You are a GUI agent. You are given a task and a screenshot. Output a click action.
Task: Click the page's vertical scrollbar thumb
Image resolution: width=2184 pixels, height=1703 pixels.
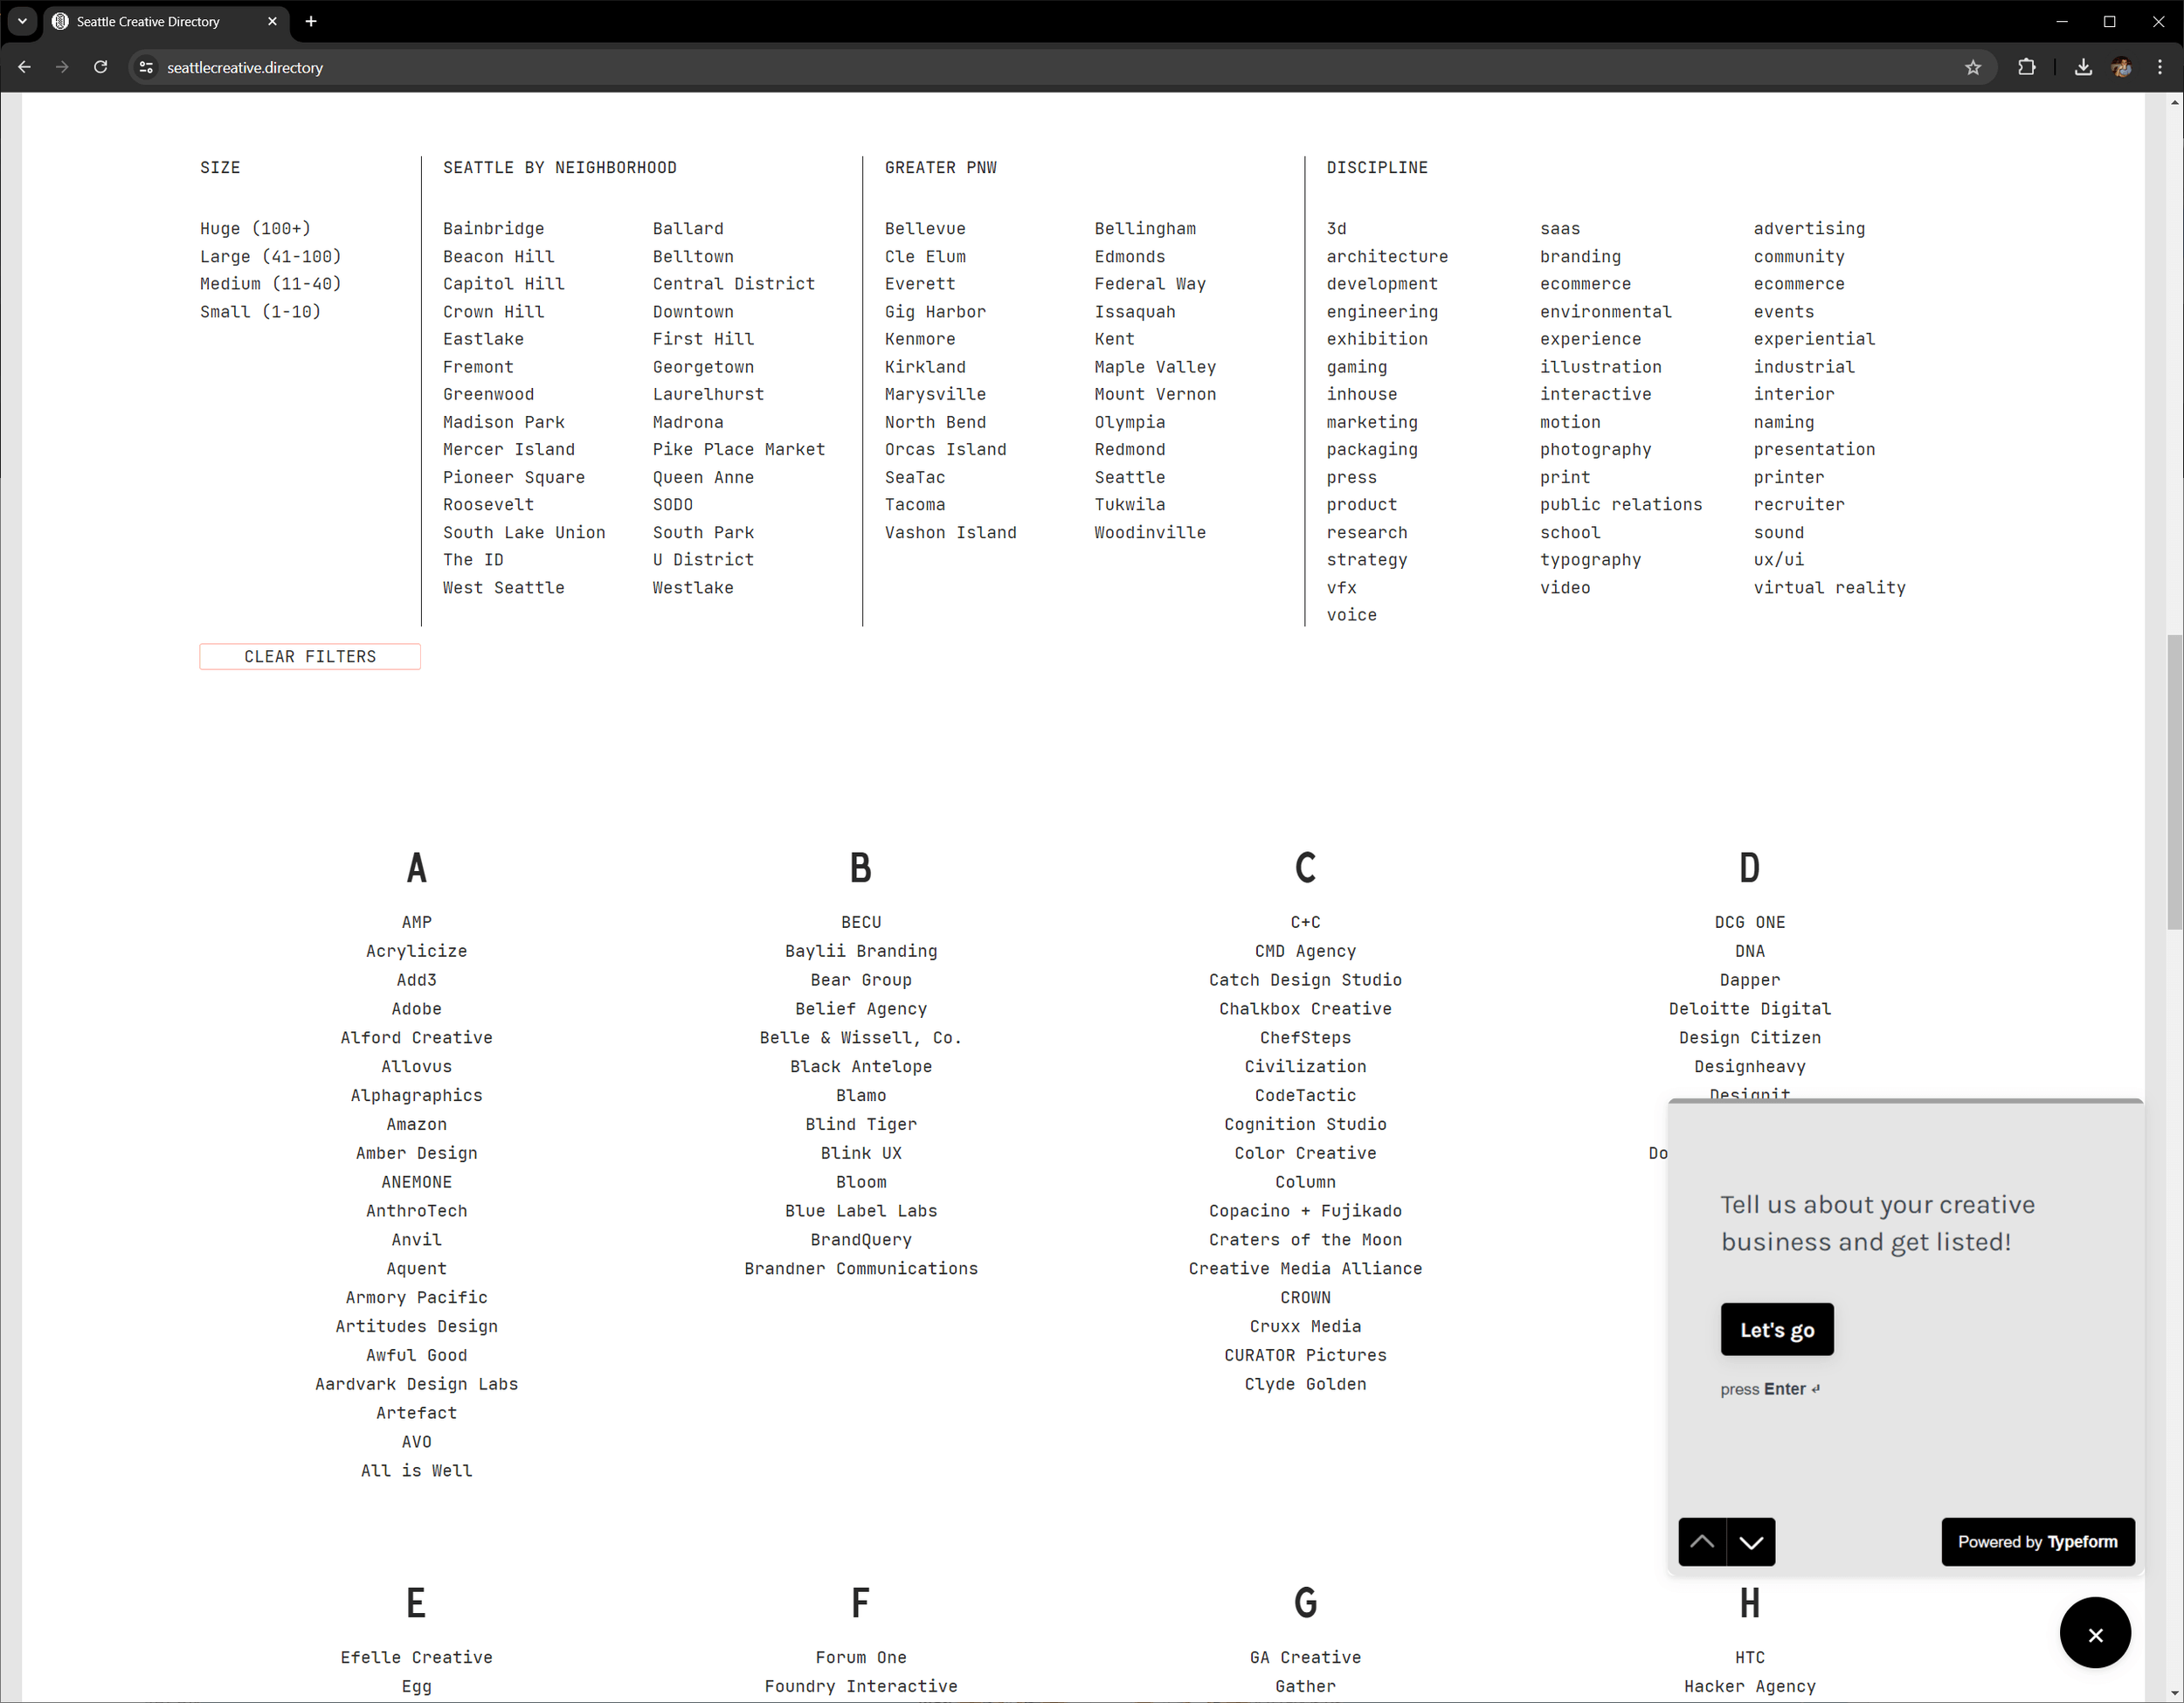coord(2175,782)
